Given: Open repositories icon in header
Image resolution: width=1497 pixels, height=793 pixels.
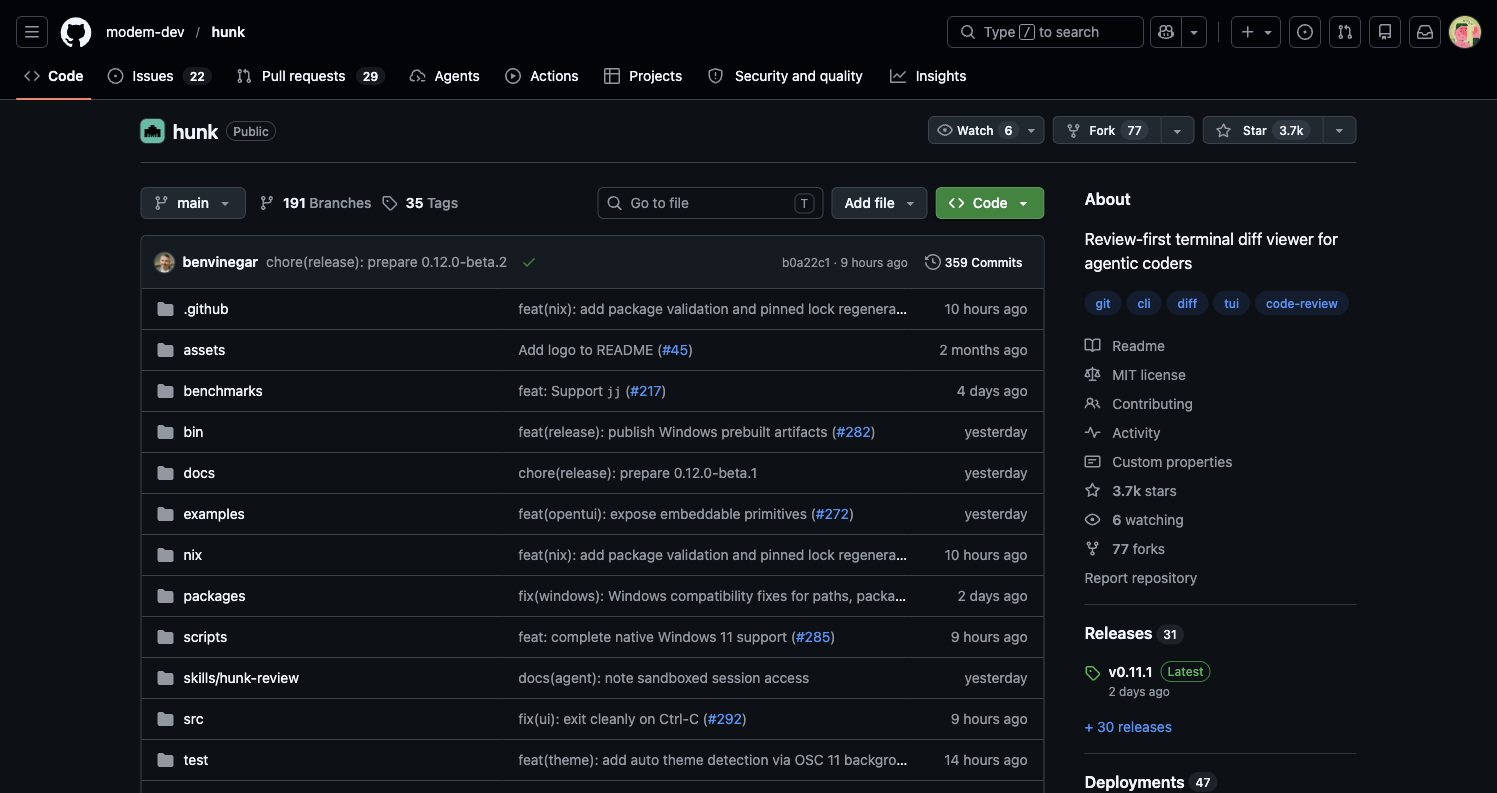Looking at the screenshot, I should [1385, 32].
